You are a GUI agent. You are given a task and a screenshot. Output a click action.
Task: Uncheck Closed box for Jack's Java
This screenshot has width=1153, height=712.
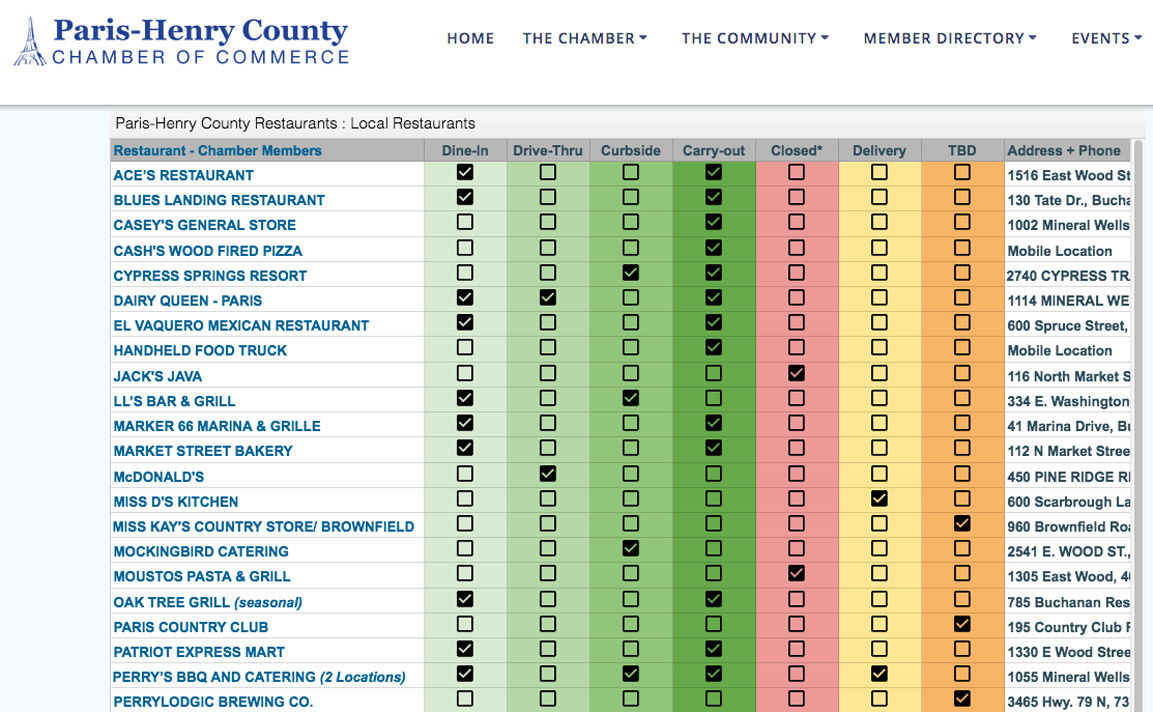tap(796, 373)
